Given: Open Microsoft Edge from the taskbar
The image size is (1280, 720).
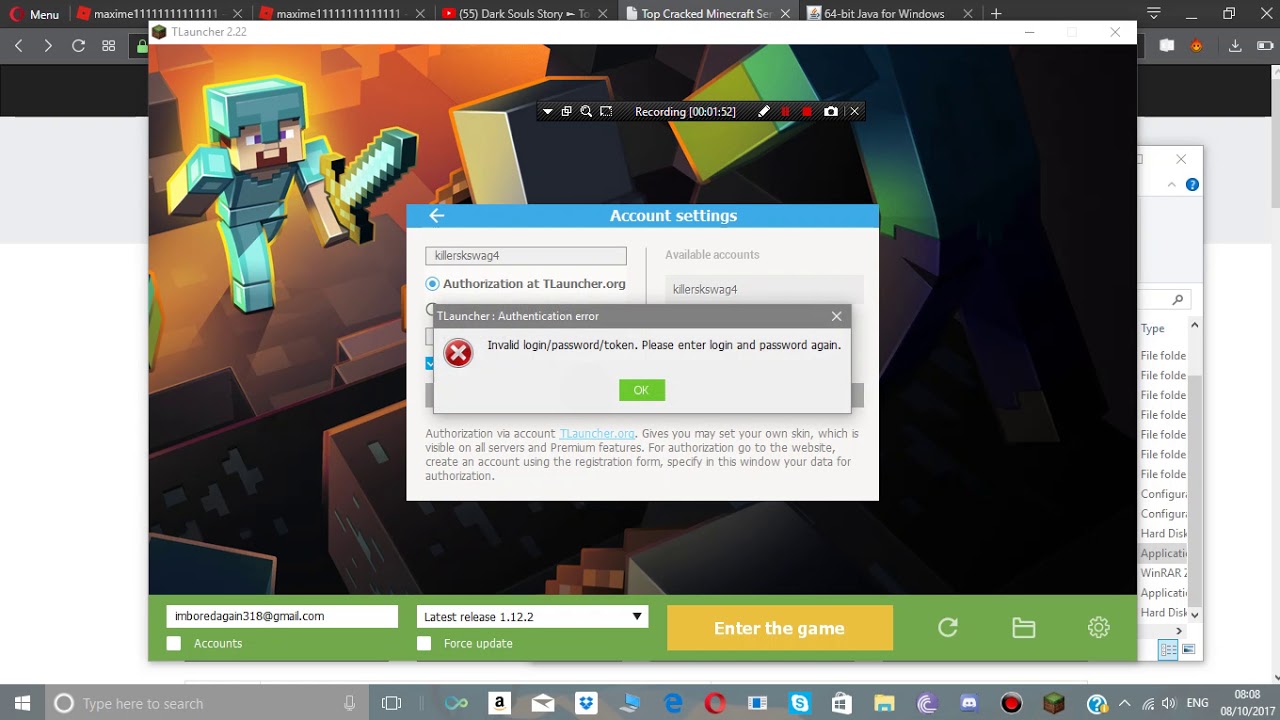Looking at the screenshot, I should click(673, 703).
